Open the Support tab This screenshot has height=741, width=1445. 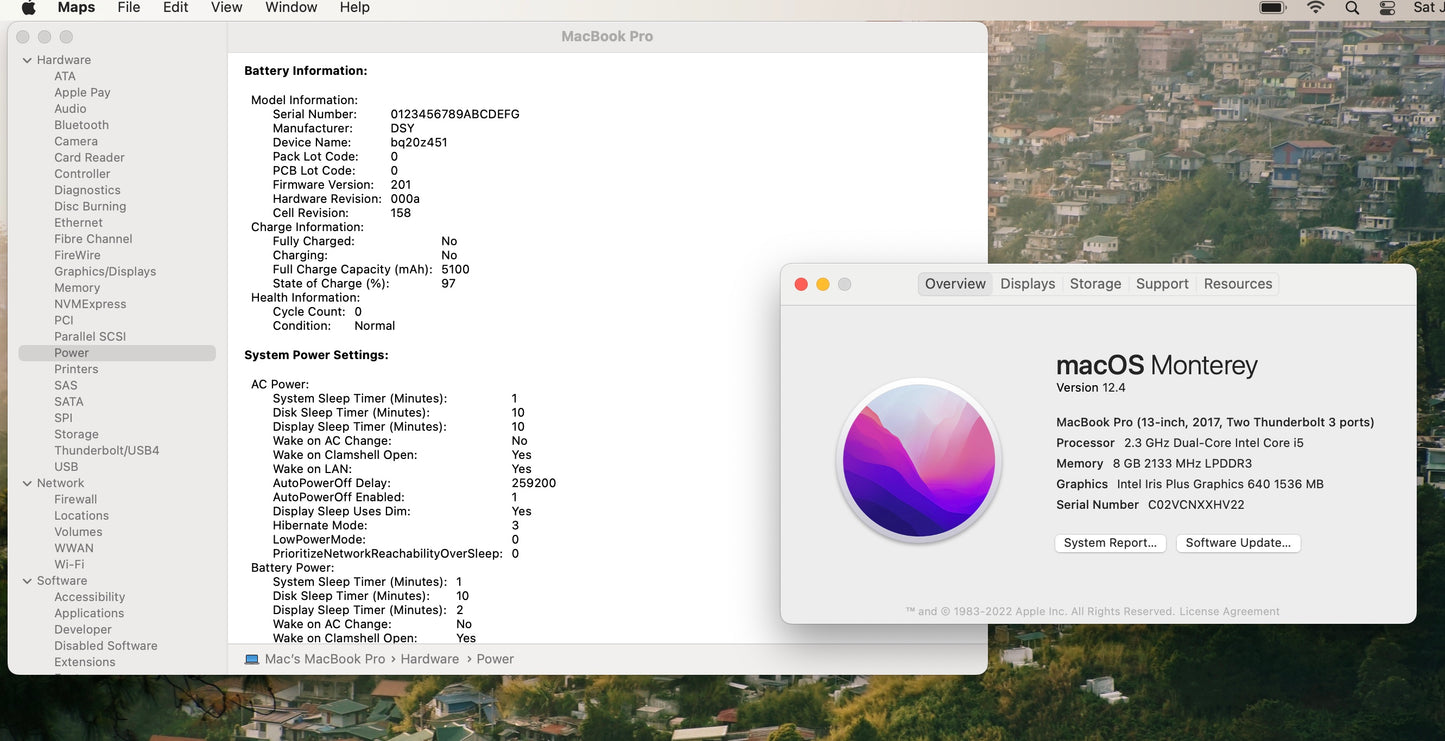[x=1162, y=284]
